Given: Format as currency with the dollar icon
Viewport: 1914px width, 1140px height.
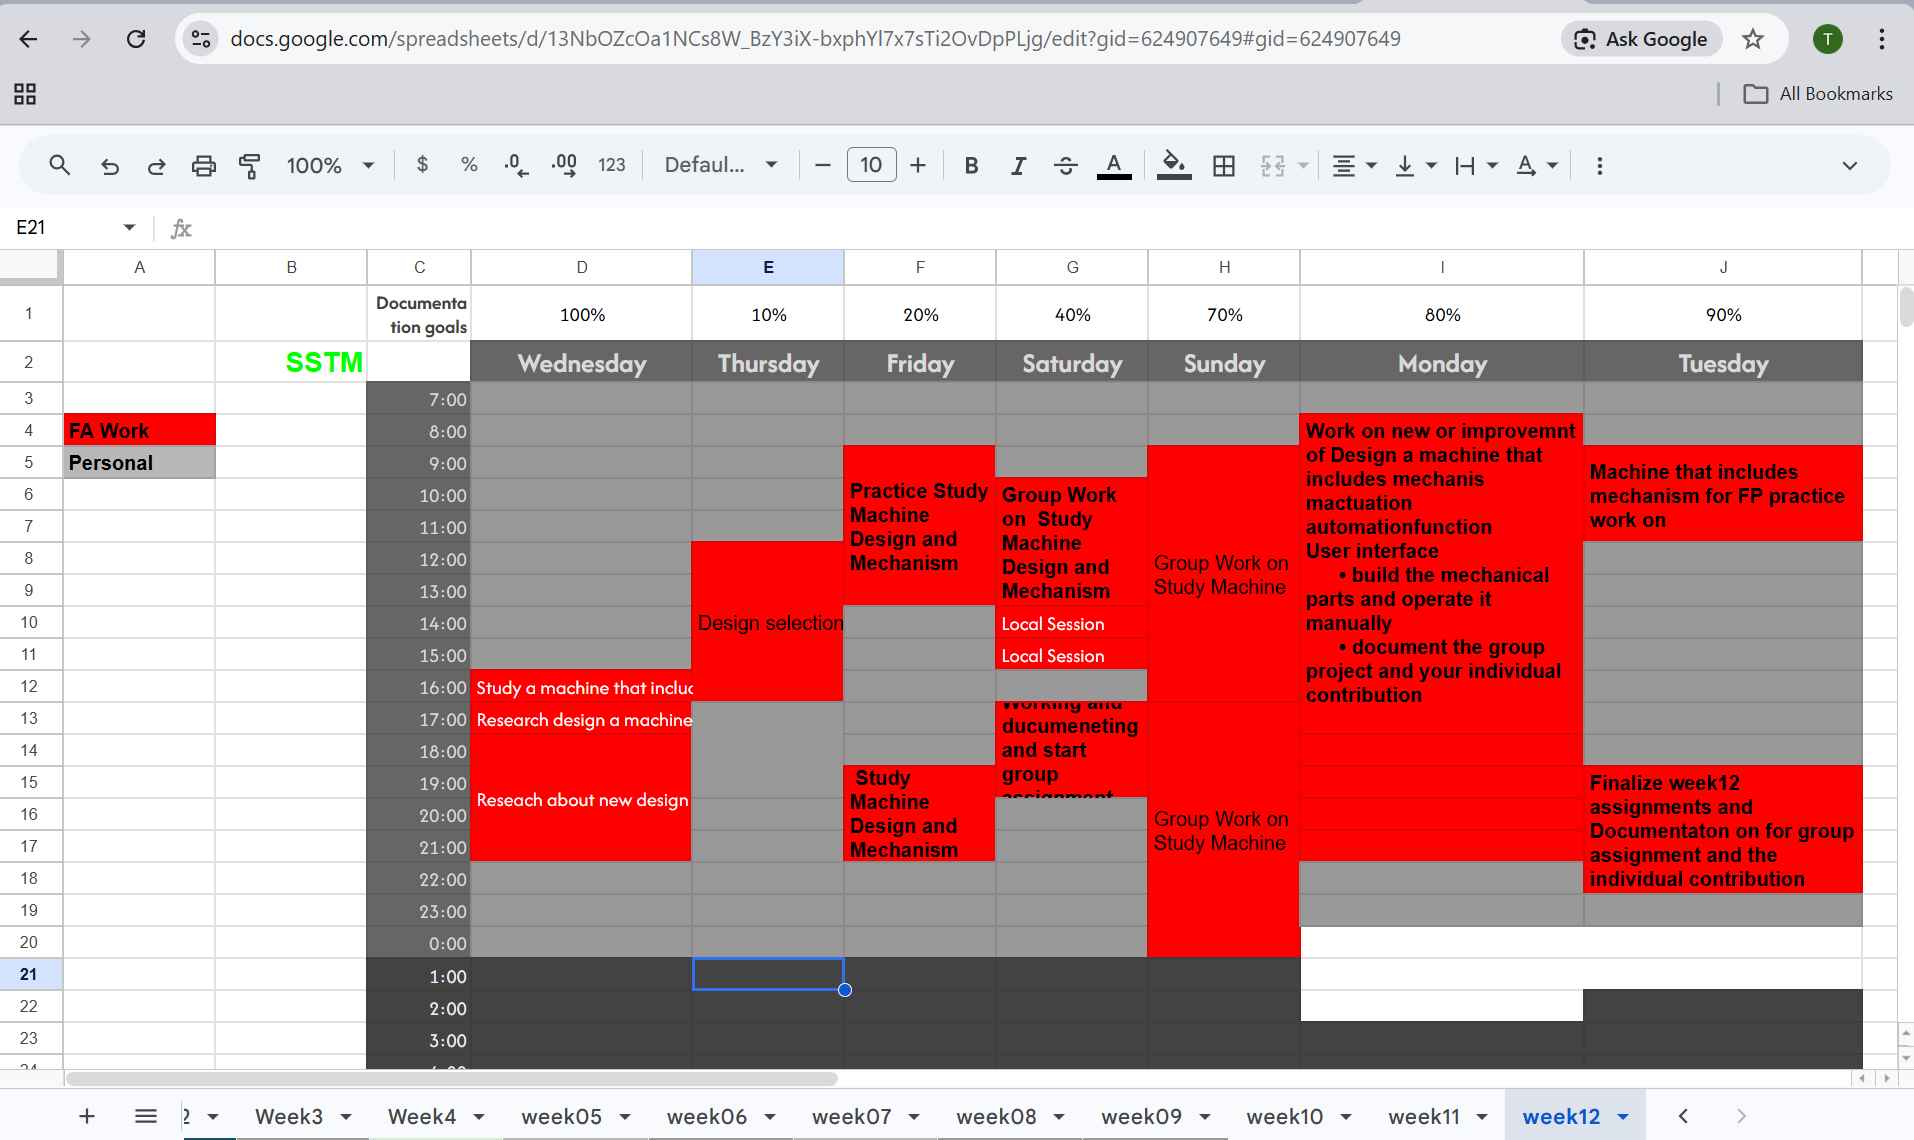Looking at the screenshot, I should point(422,165).
